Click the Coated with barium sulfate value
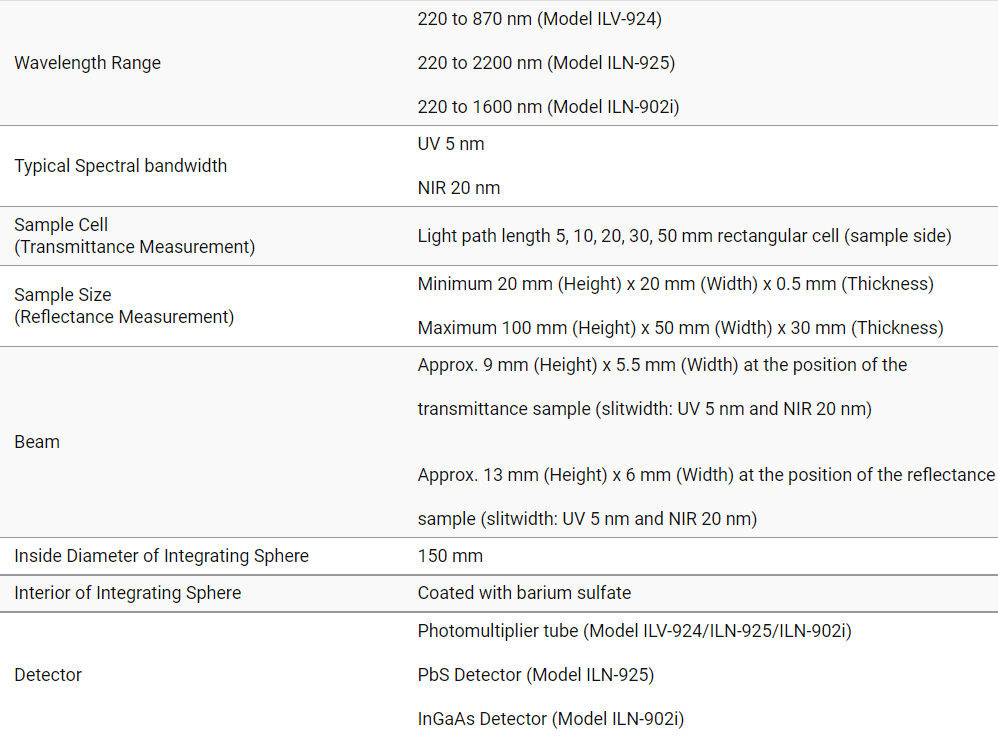998x736 pixels. click(524, 593)
